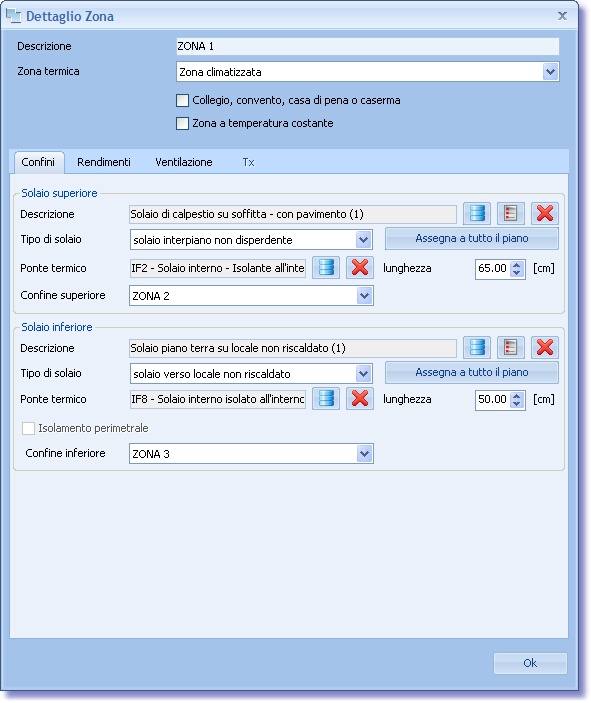This screenshot has width=591, height=703.
Task: Click the 50.00 lunghezza input field
Action: [x=493, y=399]
